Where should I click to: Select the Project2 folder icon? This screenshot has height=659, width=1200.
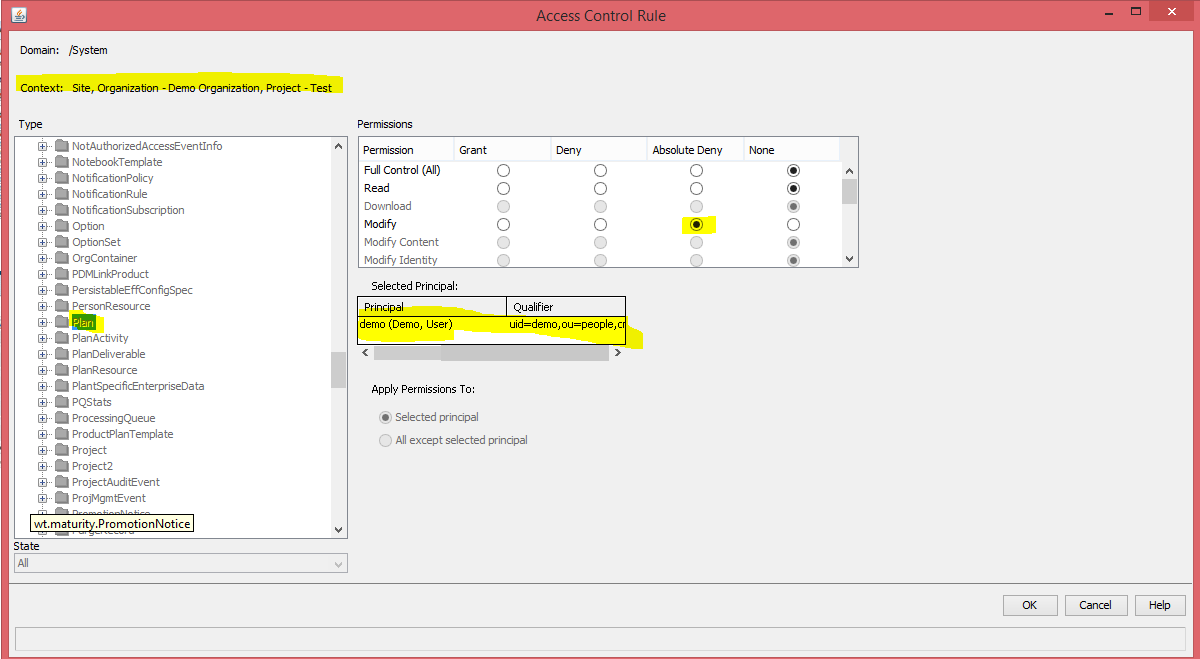click(x=62, y=466)
